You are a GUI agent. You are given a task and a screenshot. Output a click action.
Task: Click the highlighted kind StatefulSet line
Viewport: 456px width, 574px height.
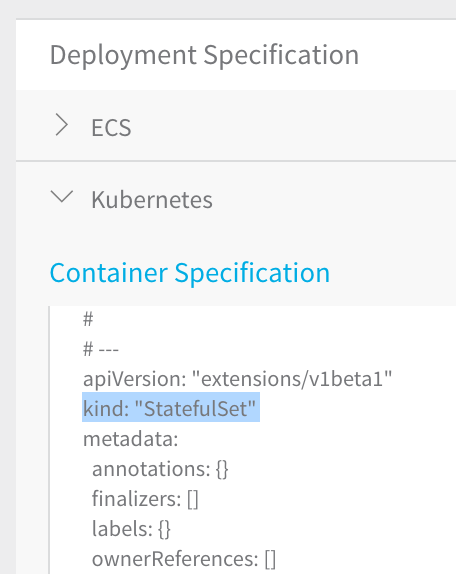click(171, 407)
